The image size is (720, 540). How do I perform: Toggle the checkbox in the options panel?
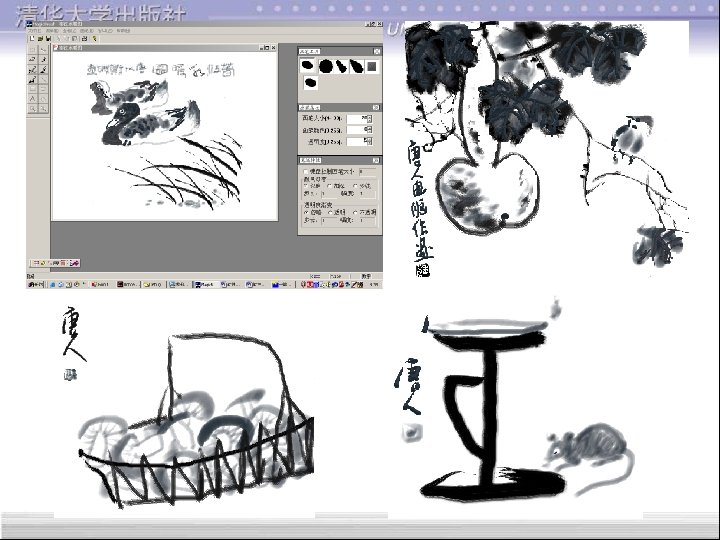tap(306, 171)
